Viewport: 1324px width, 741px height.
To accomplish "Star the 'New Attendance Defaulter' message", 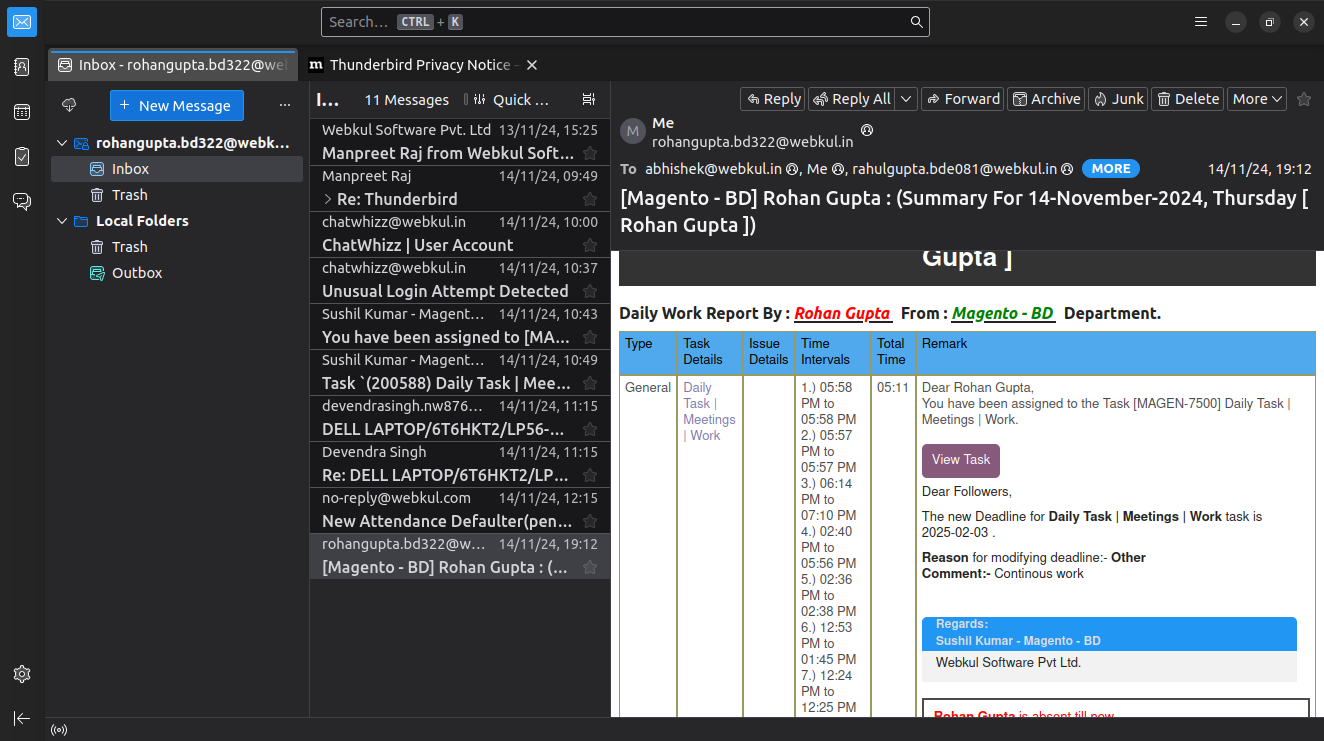I will [x=590, y=521].
